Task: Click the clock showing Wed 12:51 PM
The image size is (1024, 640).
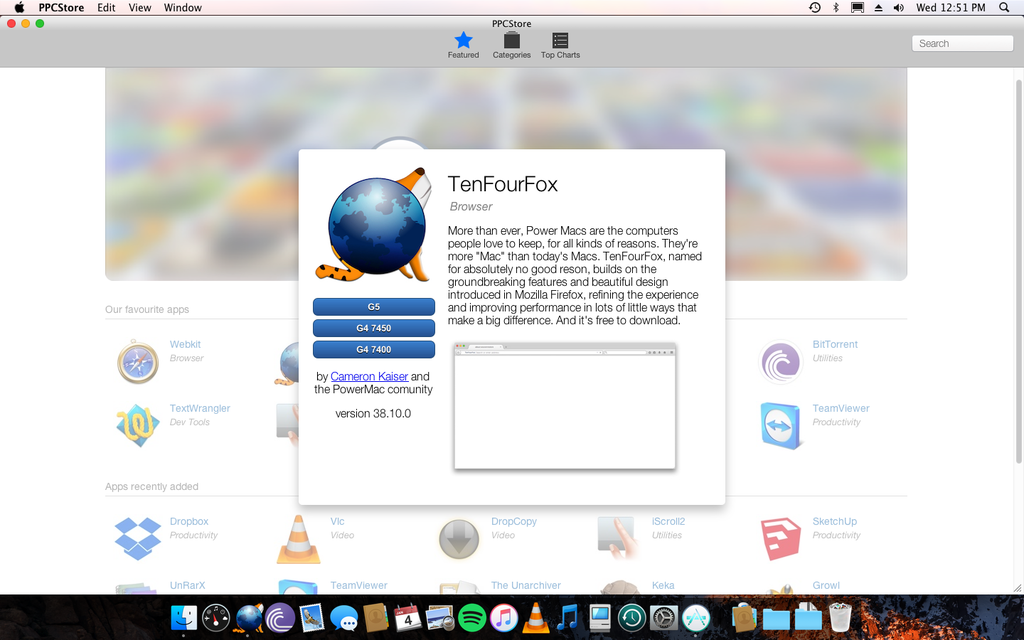Action: (x=950, y=8)
